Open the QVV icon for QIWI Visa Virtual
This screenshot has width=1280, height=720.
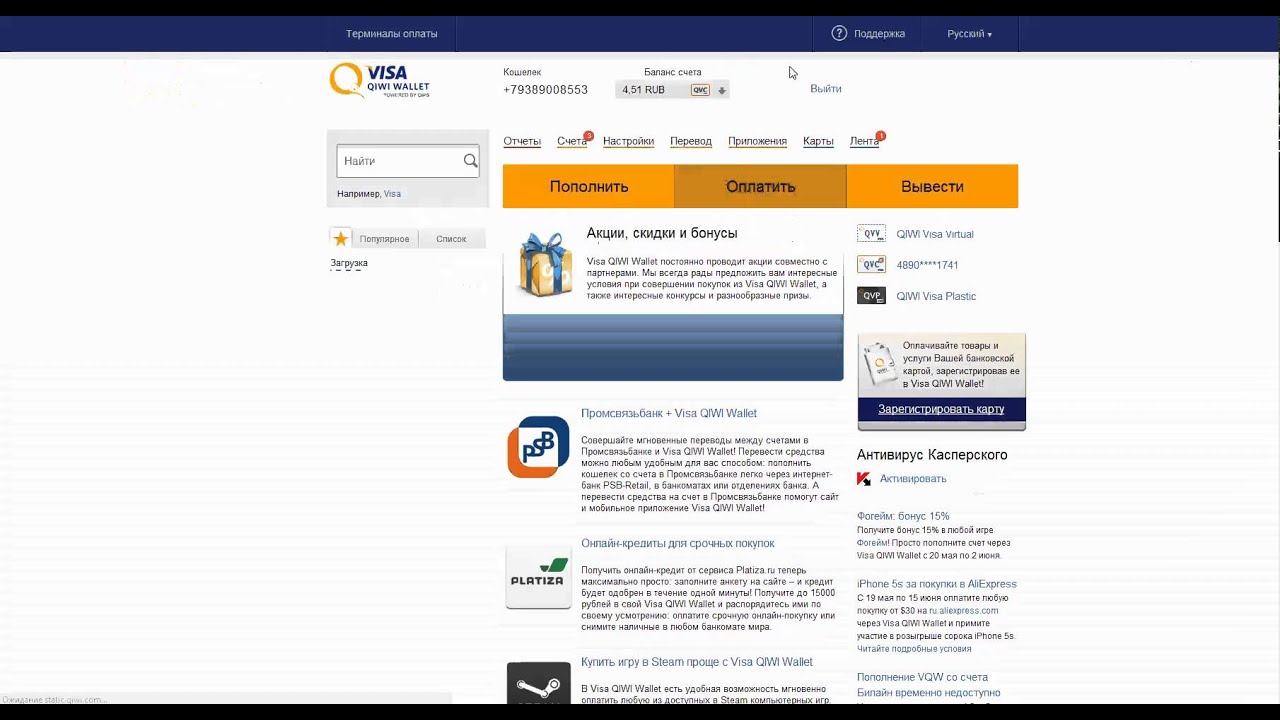pyautogui.click(x=871, y=234)
